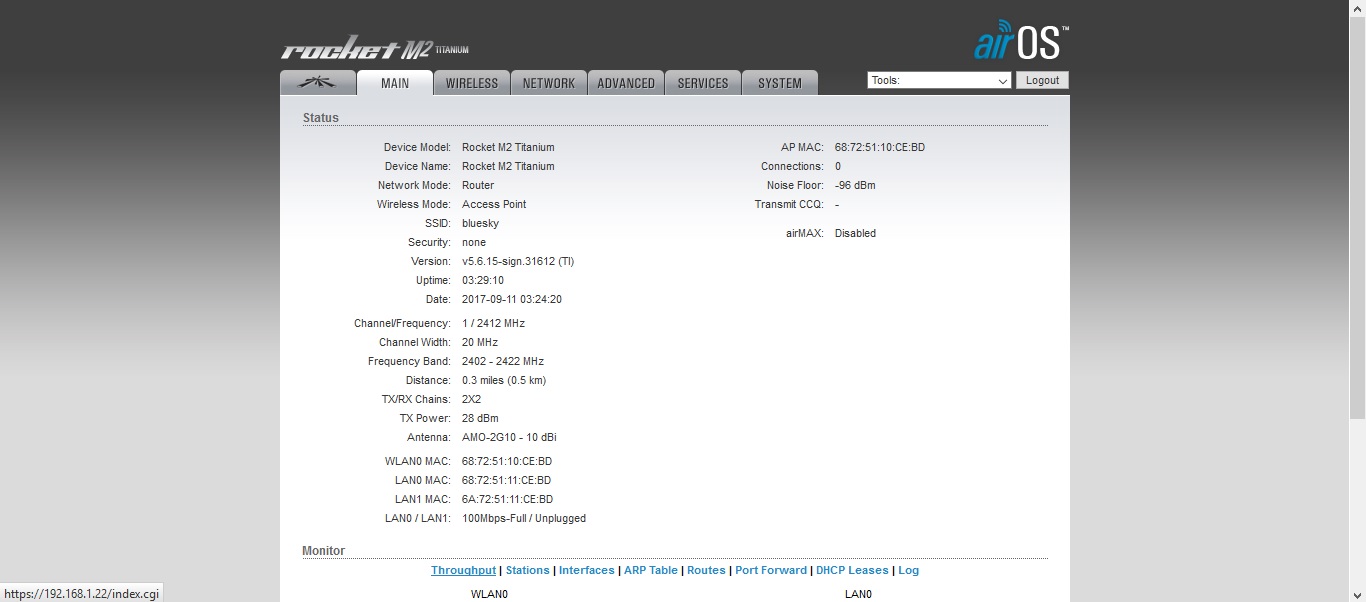Click the TX Power value 28 dBm
Screen dimensions: 1366x602
click(480, 418)
